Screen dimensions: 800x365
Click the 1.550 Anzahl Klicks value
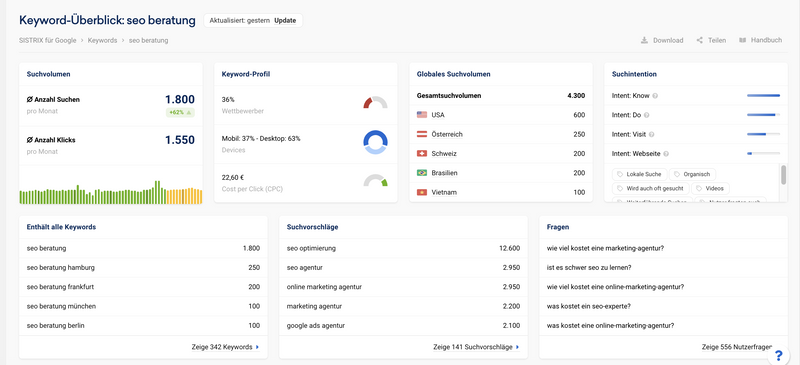pyautogui.click(x=180, y=140)
